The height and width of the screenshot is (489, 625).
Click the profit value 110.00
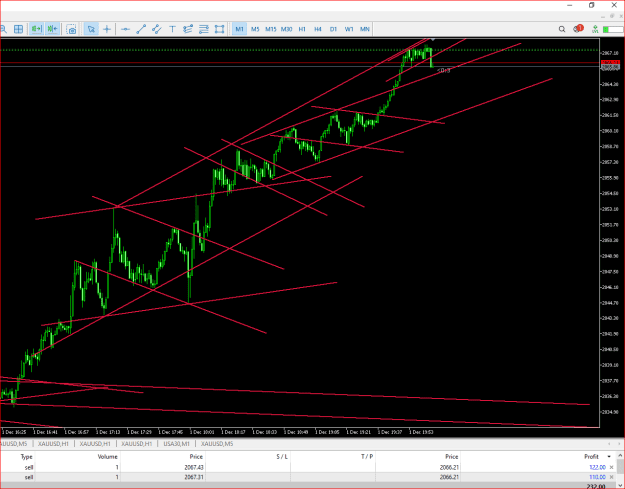597,477
